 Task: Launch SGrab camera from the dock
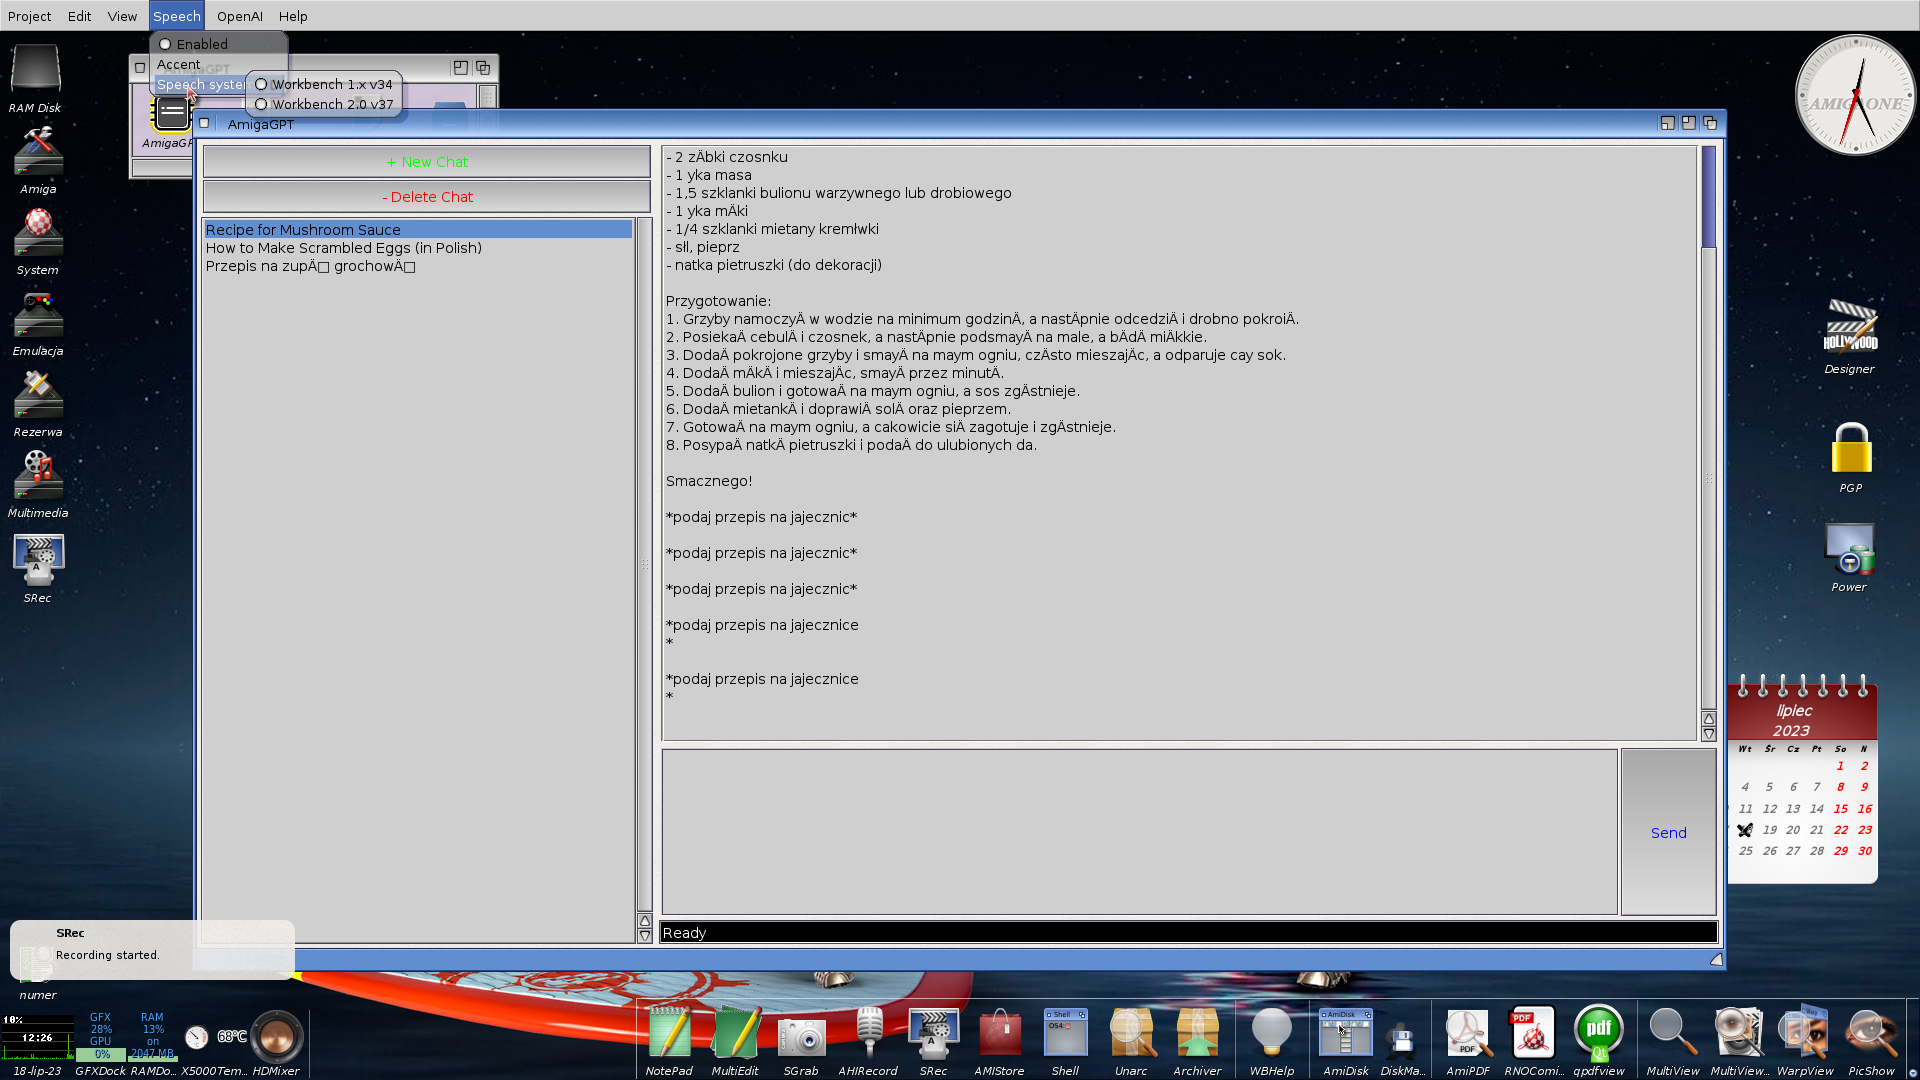801,1037
